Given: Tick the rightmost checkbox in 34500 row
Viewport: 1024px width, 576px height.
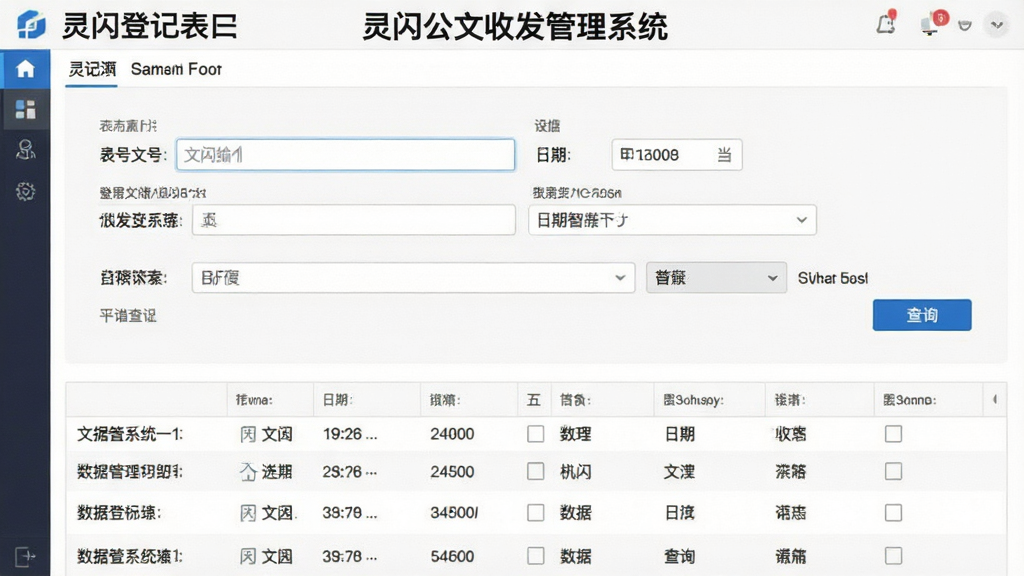Looking at the screenshot, I should (893, 513).
